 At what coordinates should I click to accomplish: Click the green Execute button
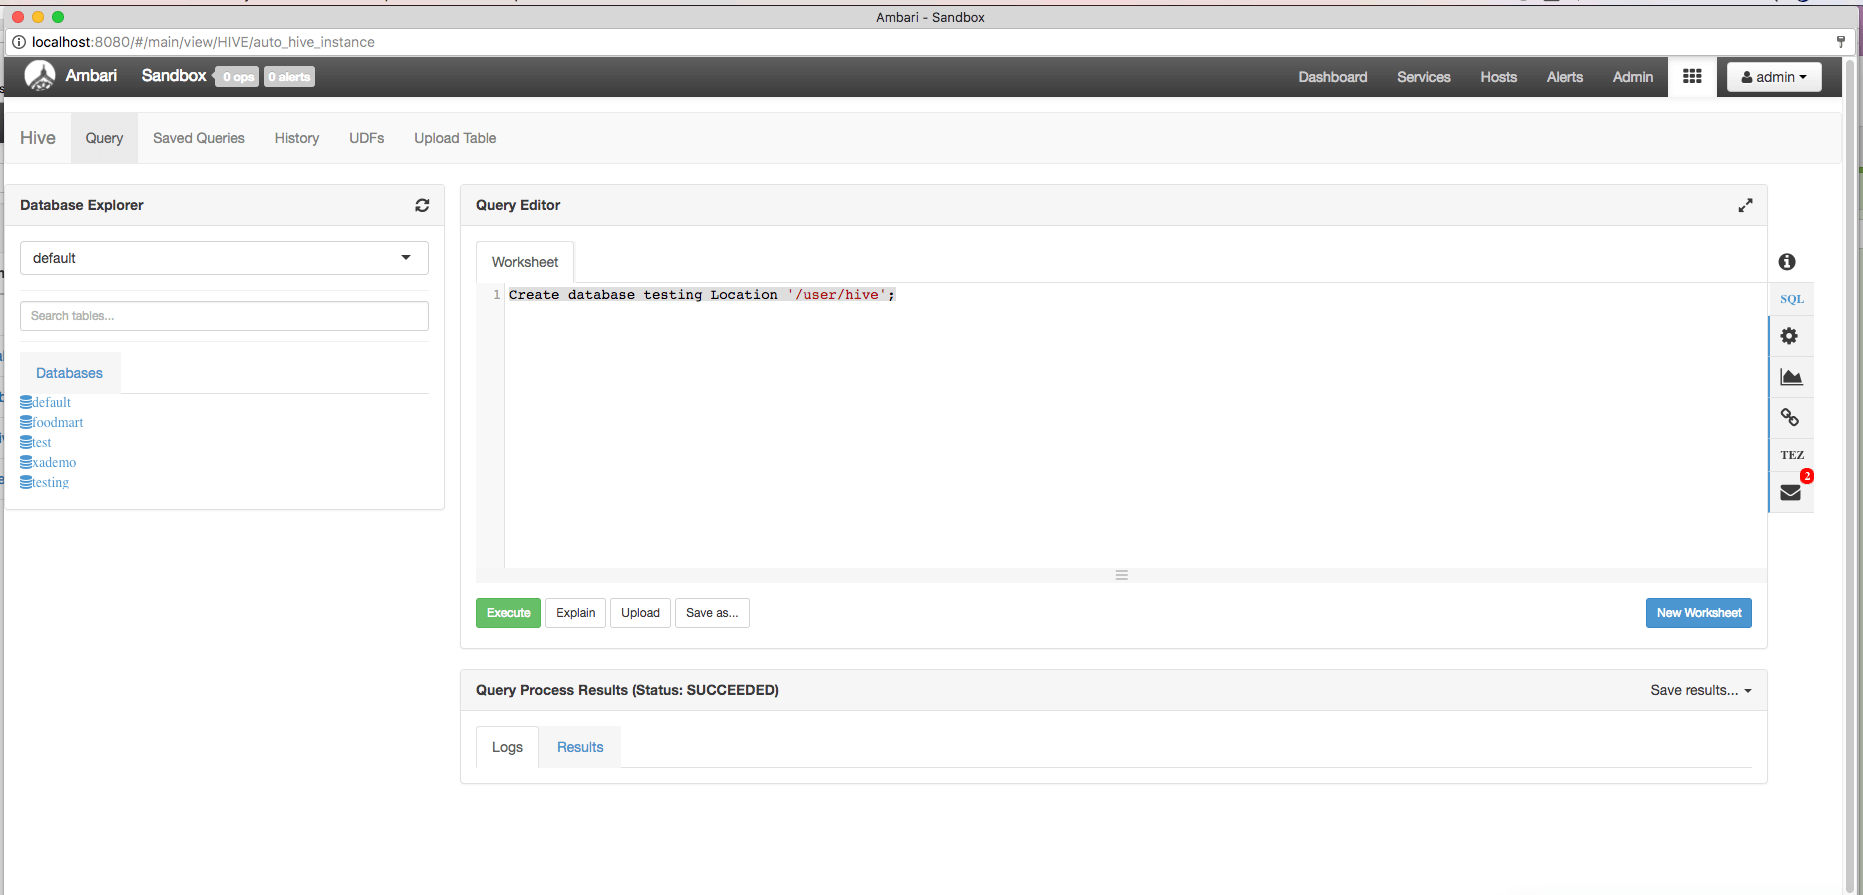(508, 613)
